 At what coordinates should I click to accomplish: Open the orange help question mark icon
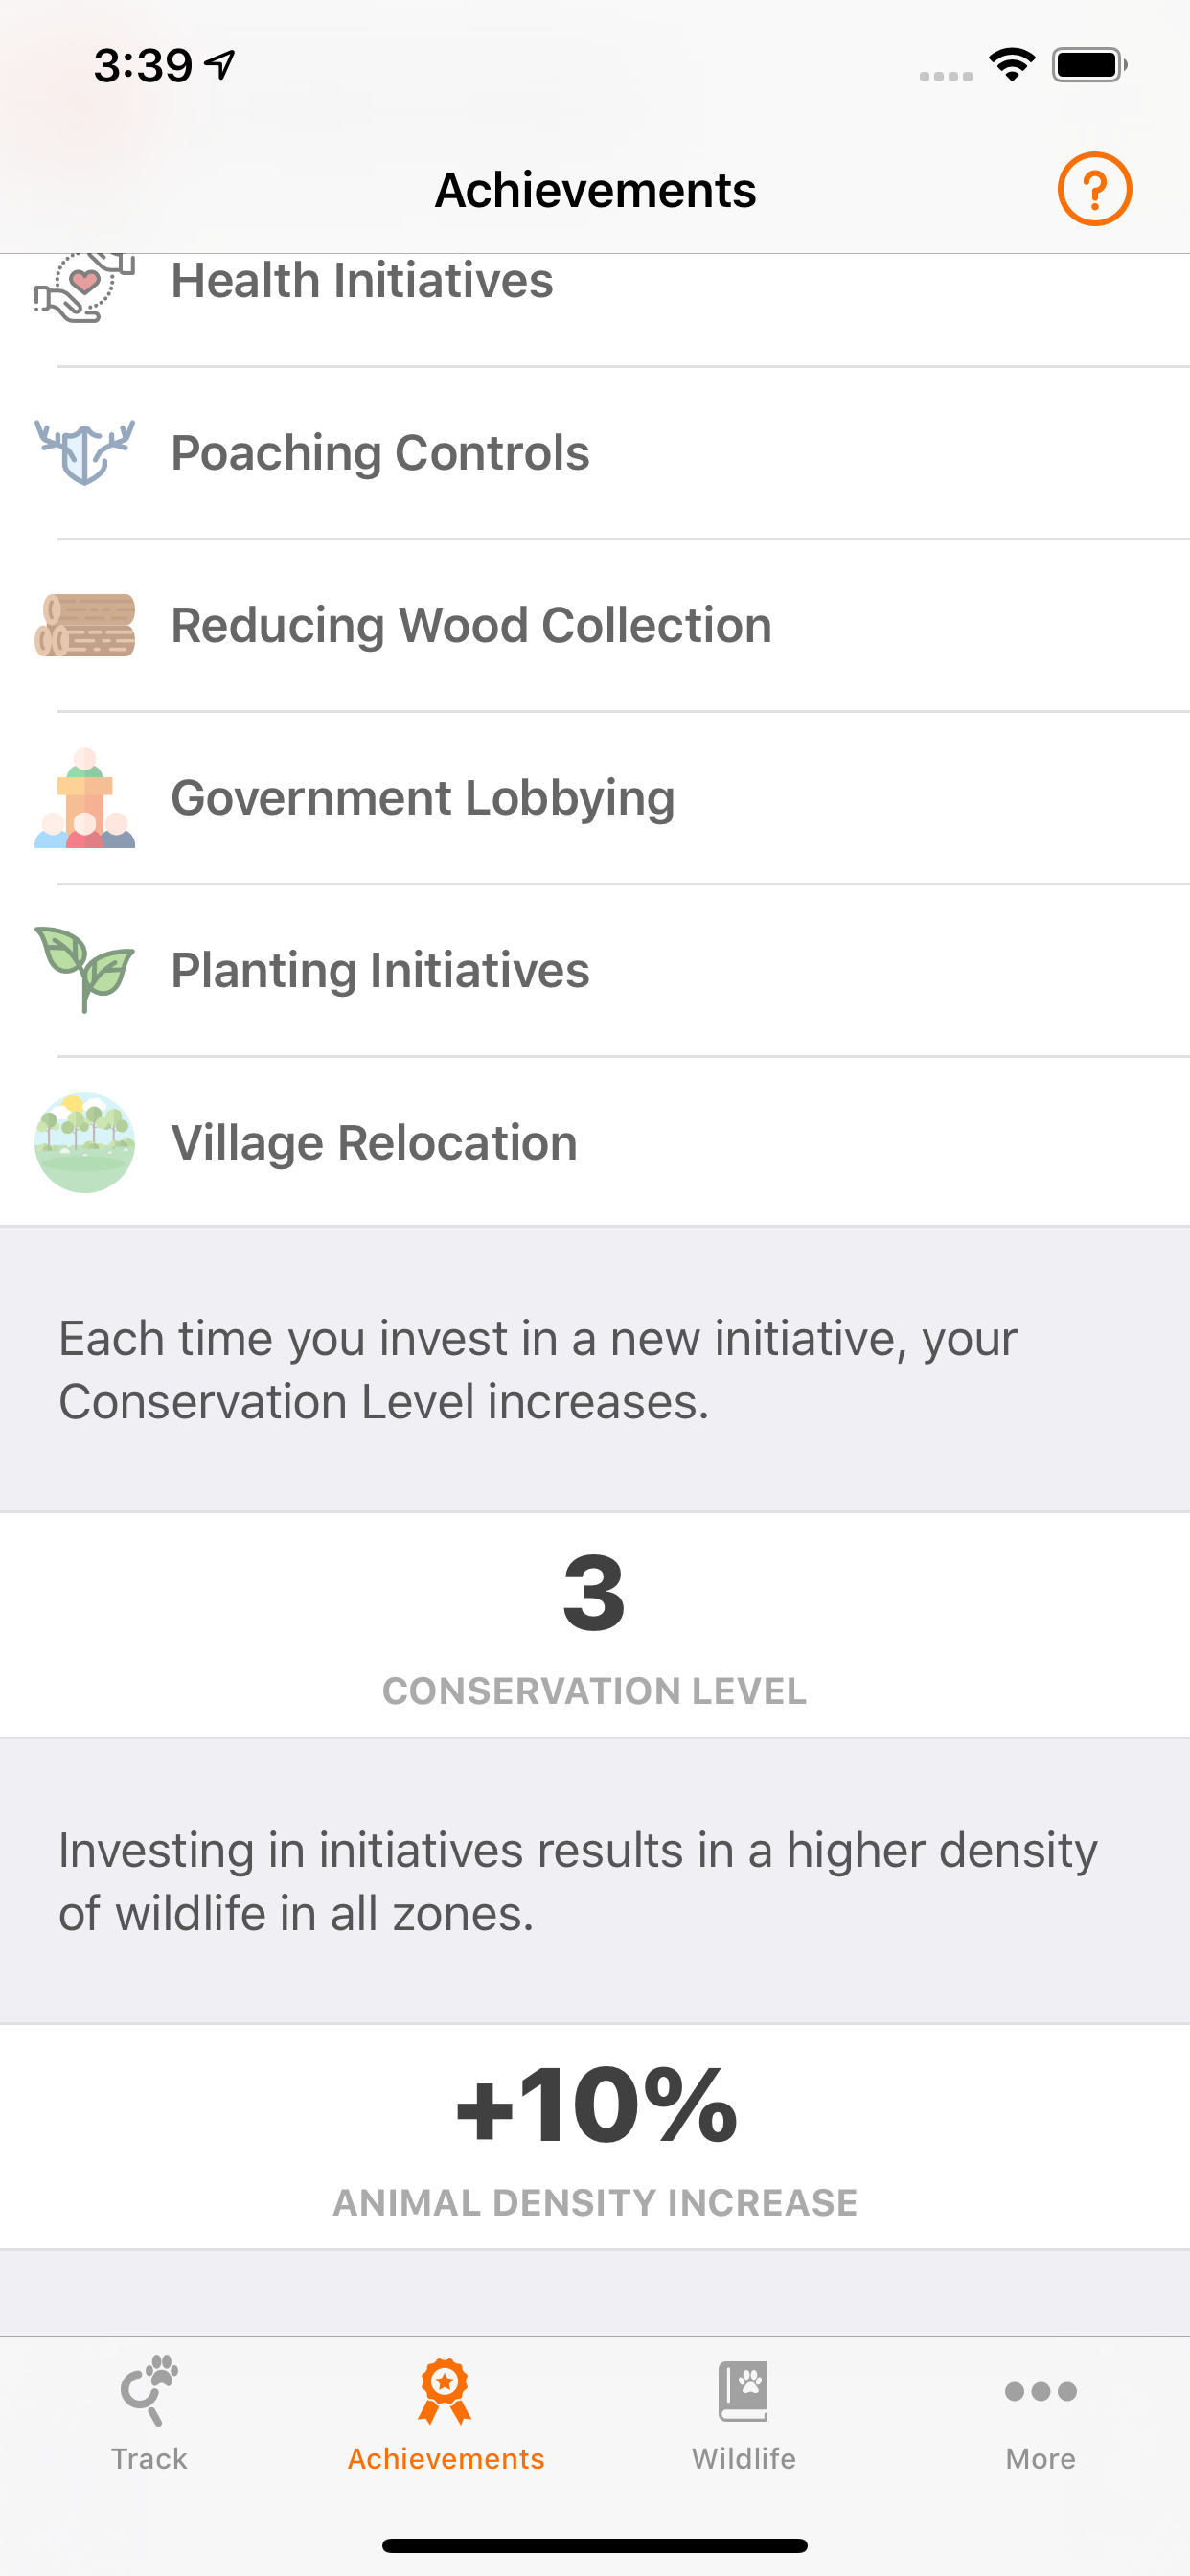(1094, 189)
